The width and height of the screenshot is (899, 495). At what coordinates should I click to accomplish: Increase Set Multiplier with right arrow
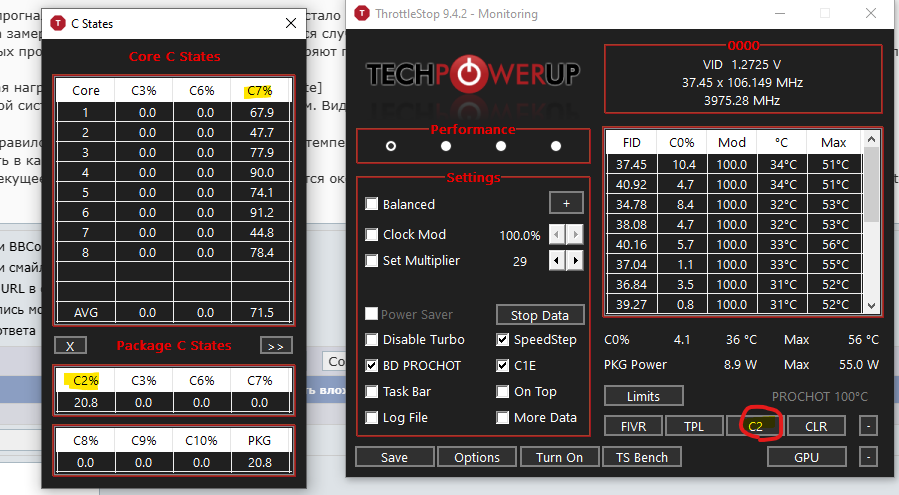tap(575, 260)
